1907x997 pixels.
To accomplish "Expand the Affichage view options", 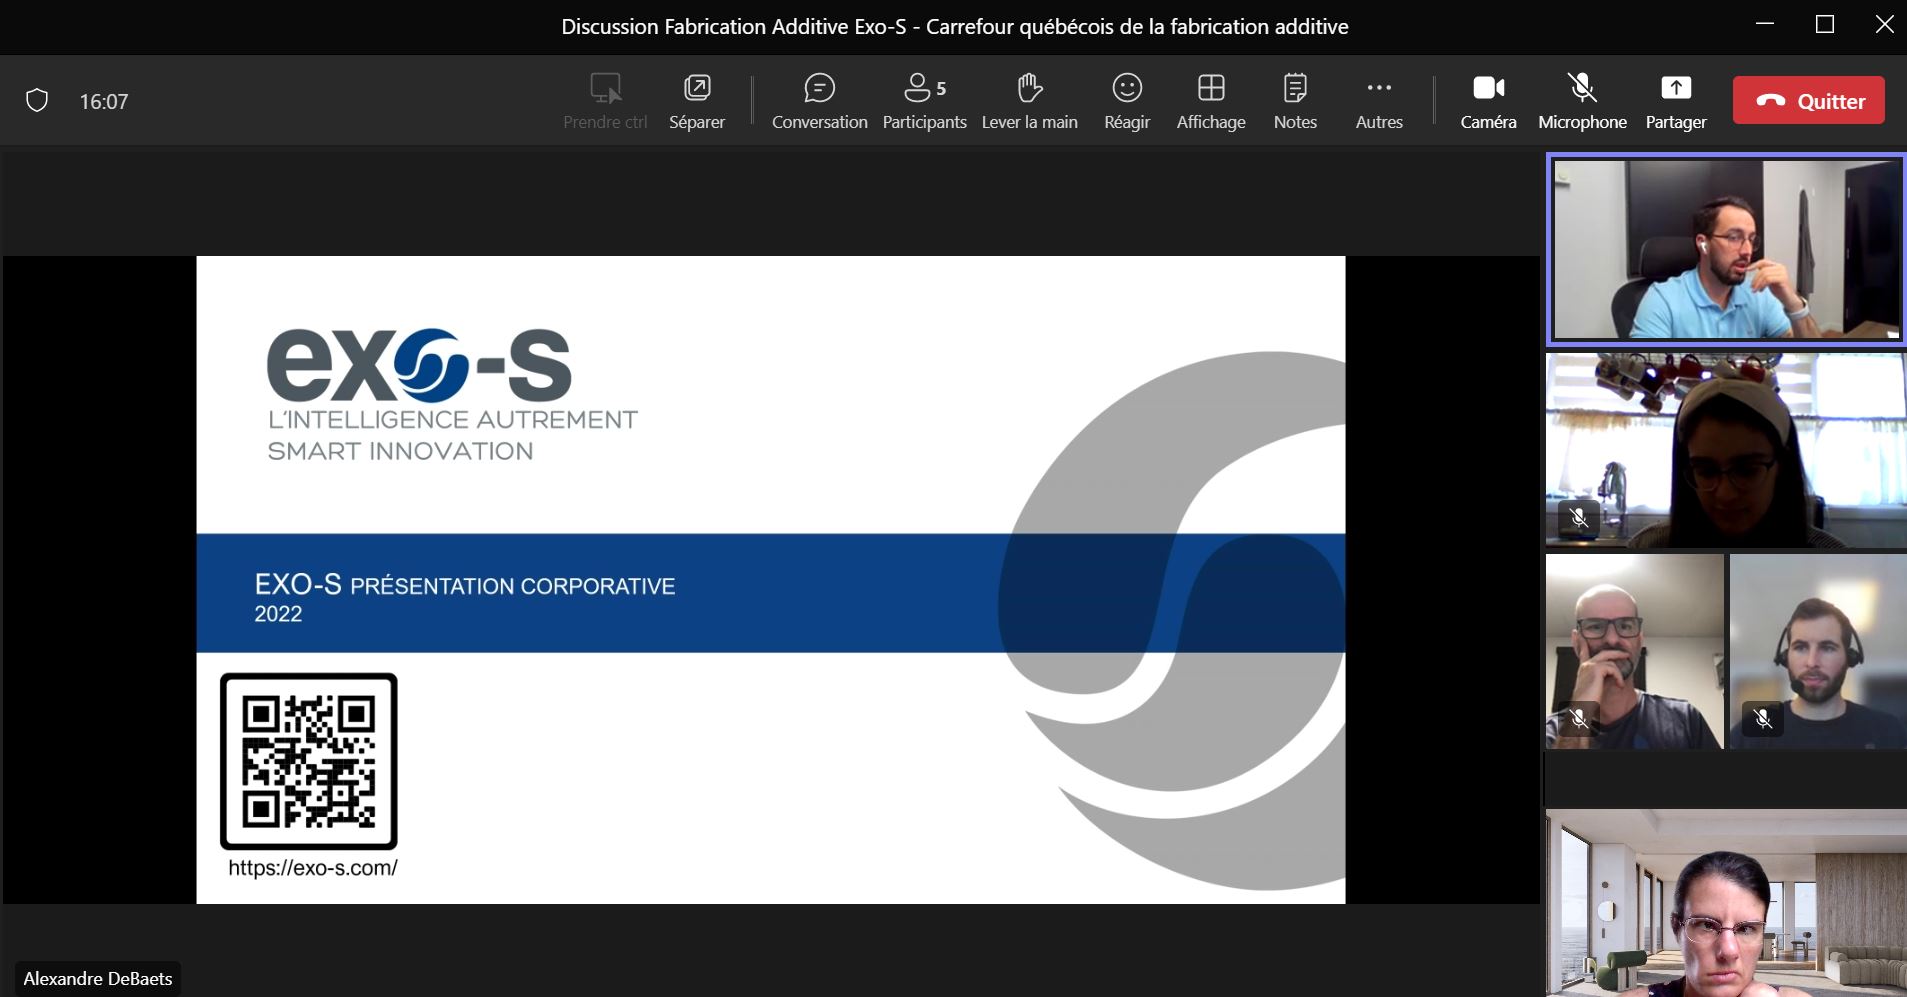I will (1211, 101).
